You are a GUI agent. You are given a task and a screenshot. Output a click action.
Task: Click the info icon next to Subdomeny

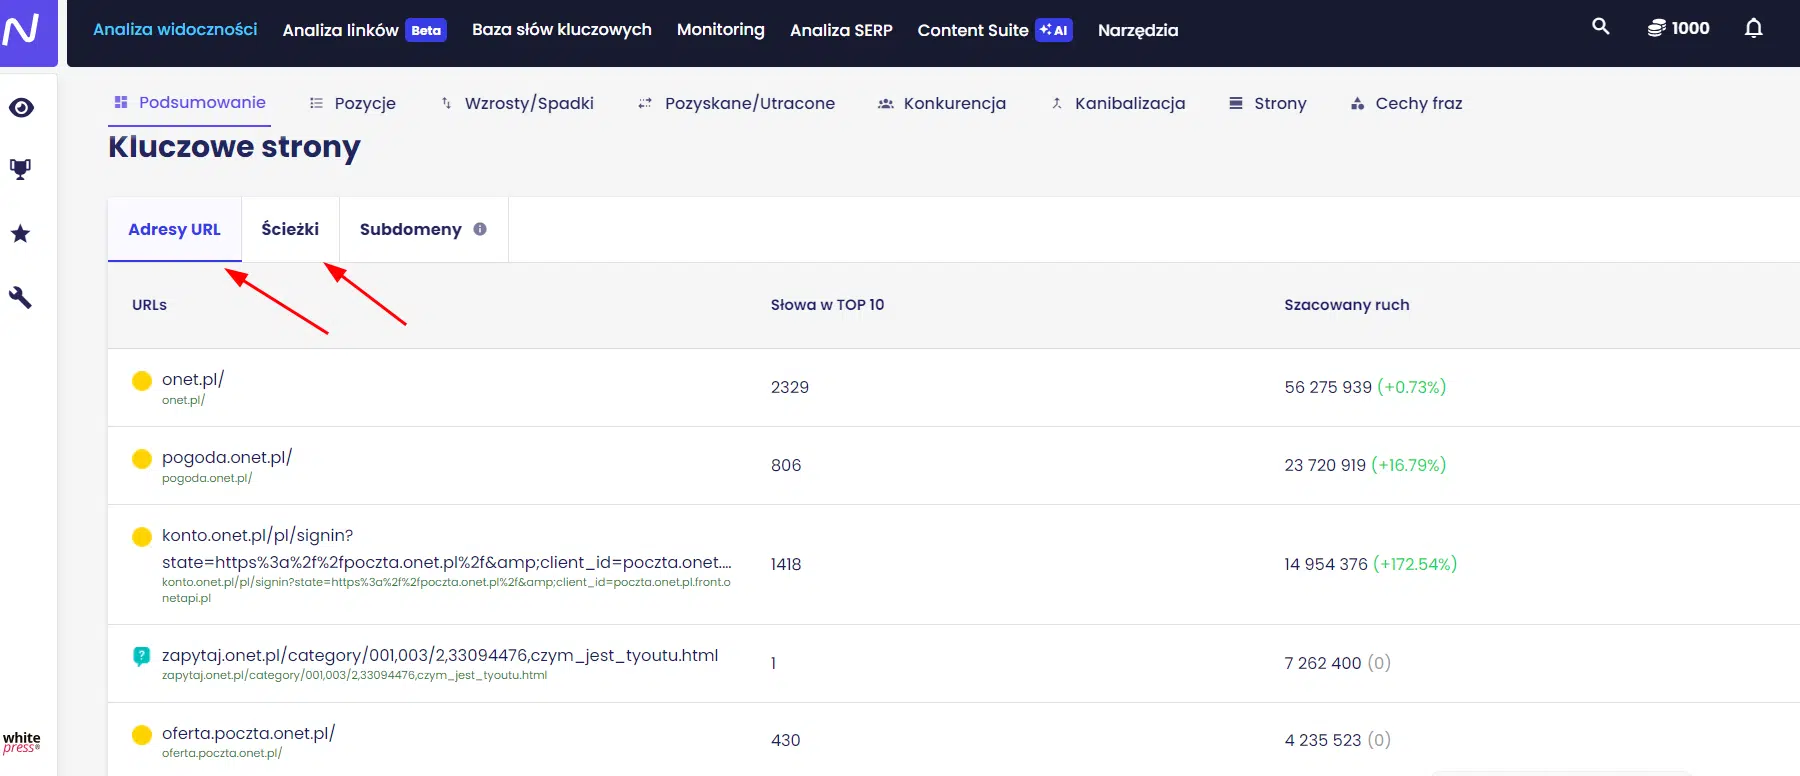[480, 229]
